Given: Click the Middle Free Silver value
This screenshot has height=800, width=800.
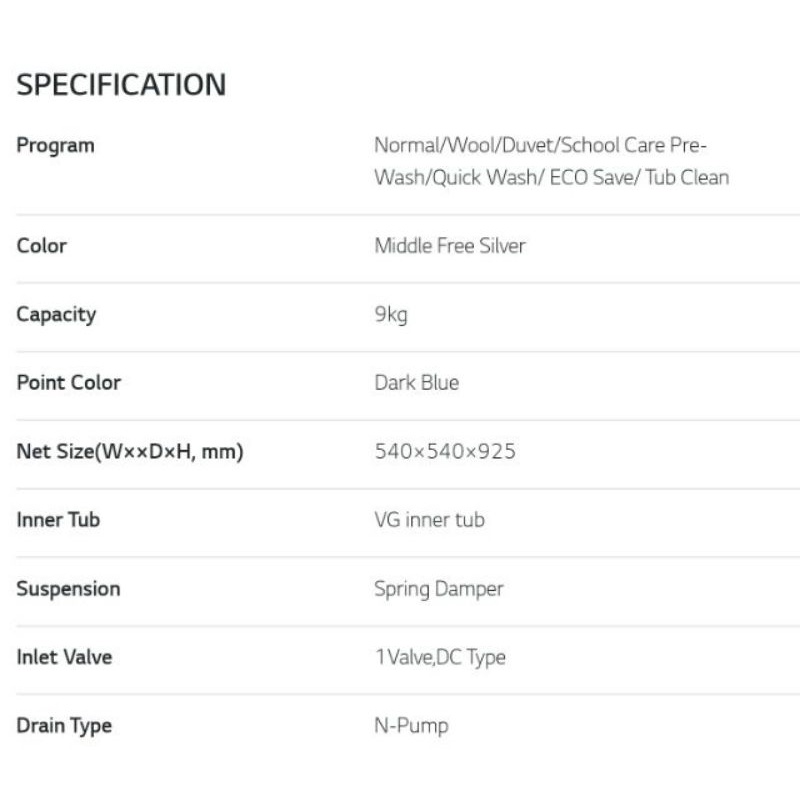Looking at the screenshot, I should pyautogui.click(x=449, y=245).
